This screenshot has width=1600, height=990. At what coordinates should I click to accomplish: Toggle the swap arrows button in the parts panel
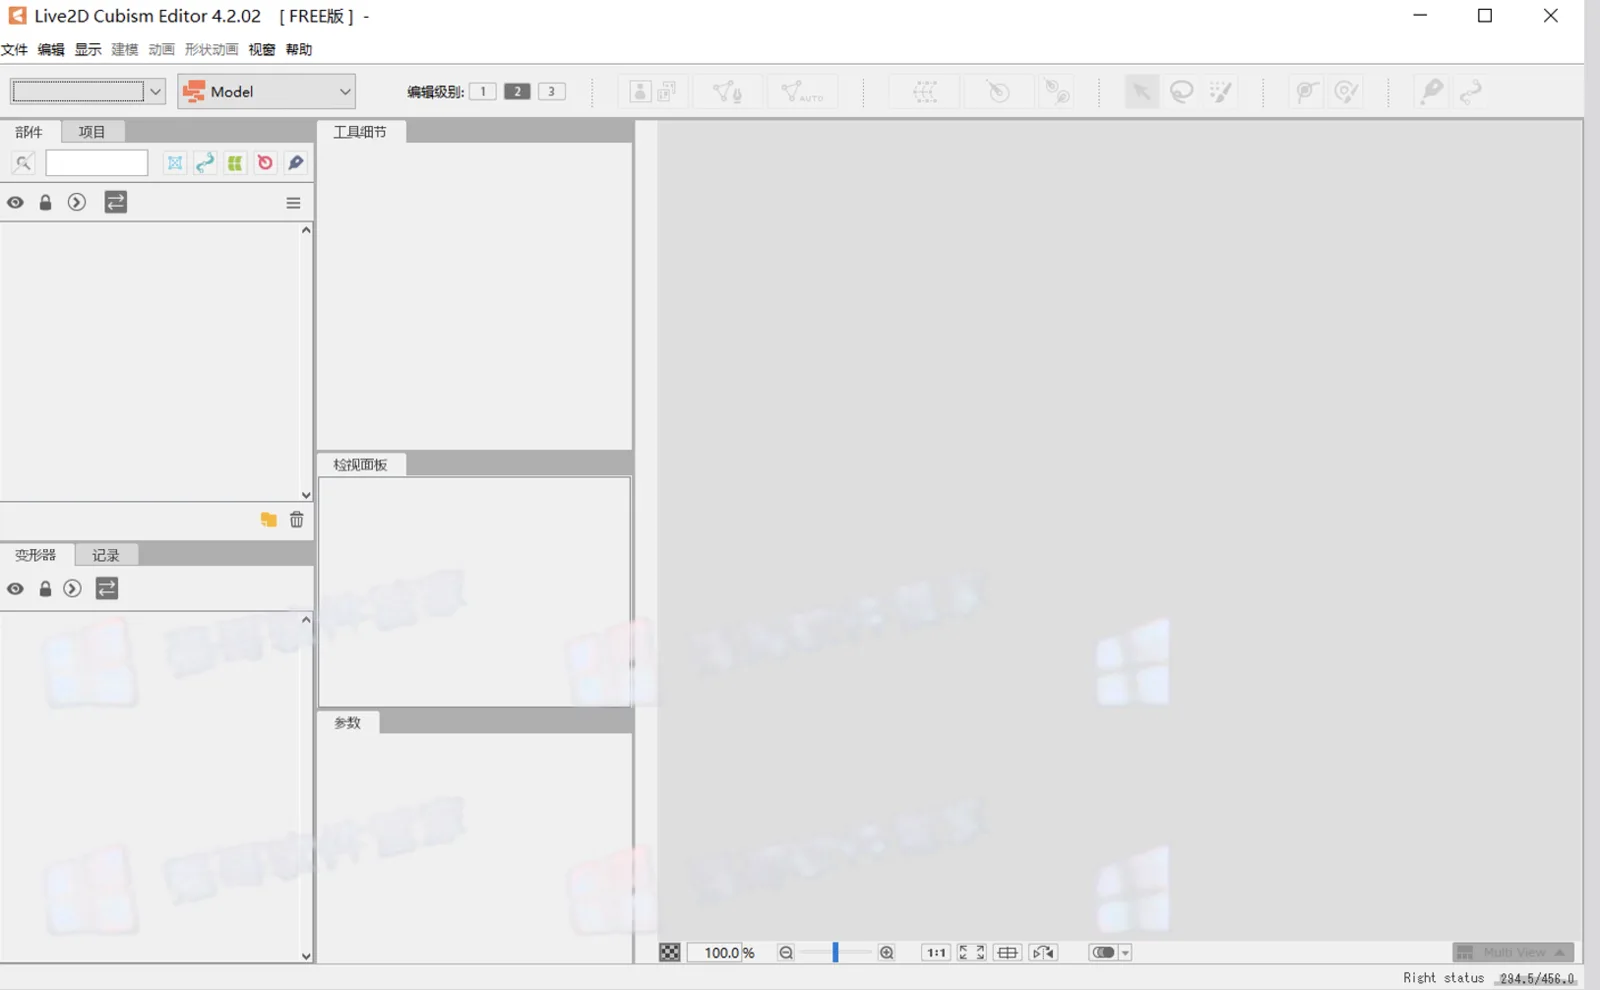point(116,203)
